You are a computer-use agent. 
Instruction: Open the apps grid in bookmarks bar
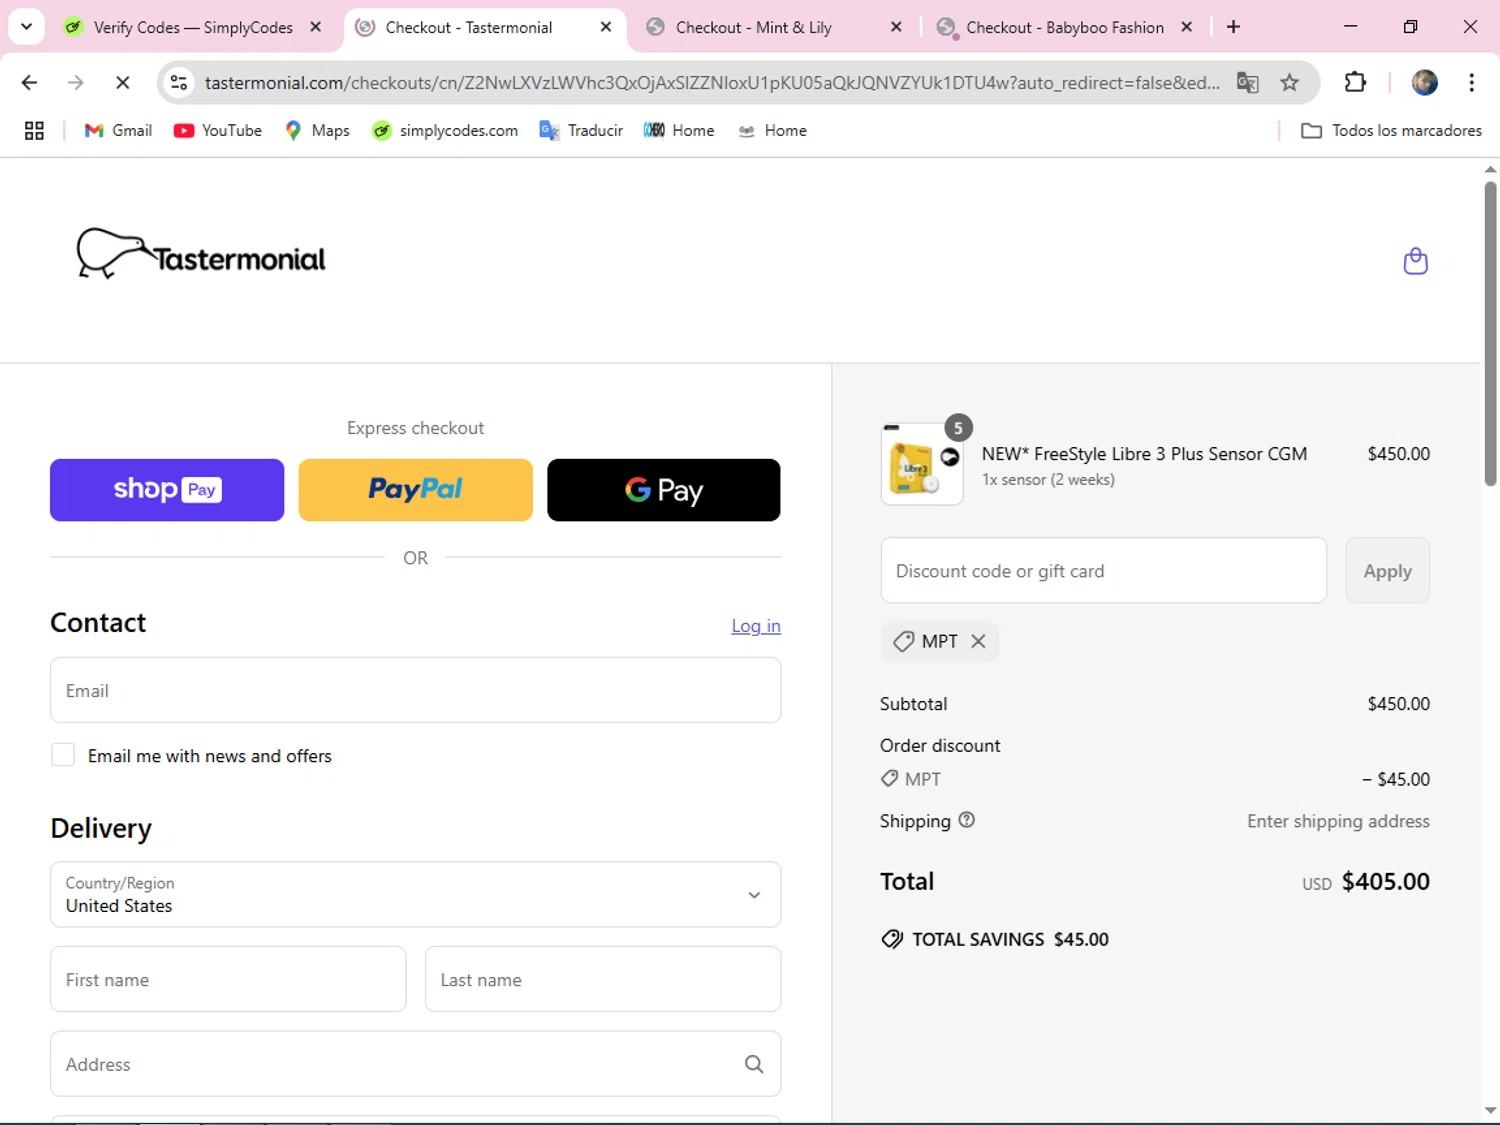click(x=34, y=130)
